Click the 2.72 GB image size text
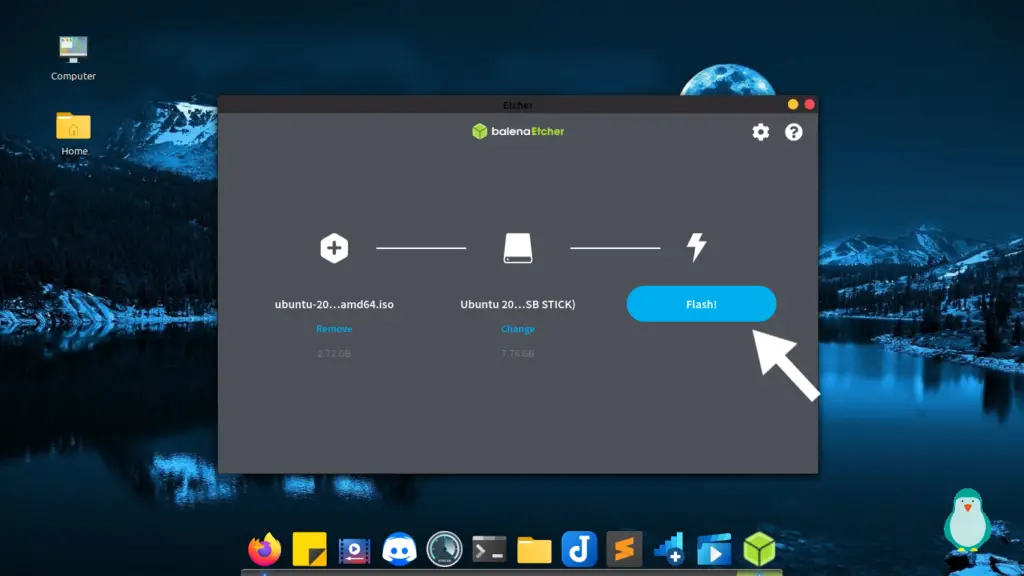The image size is (1024, 576). (x=334, y=353)
